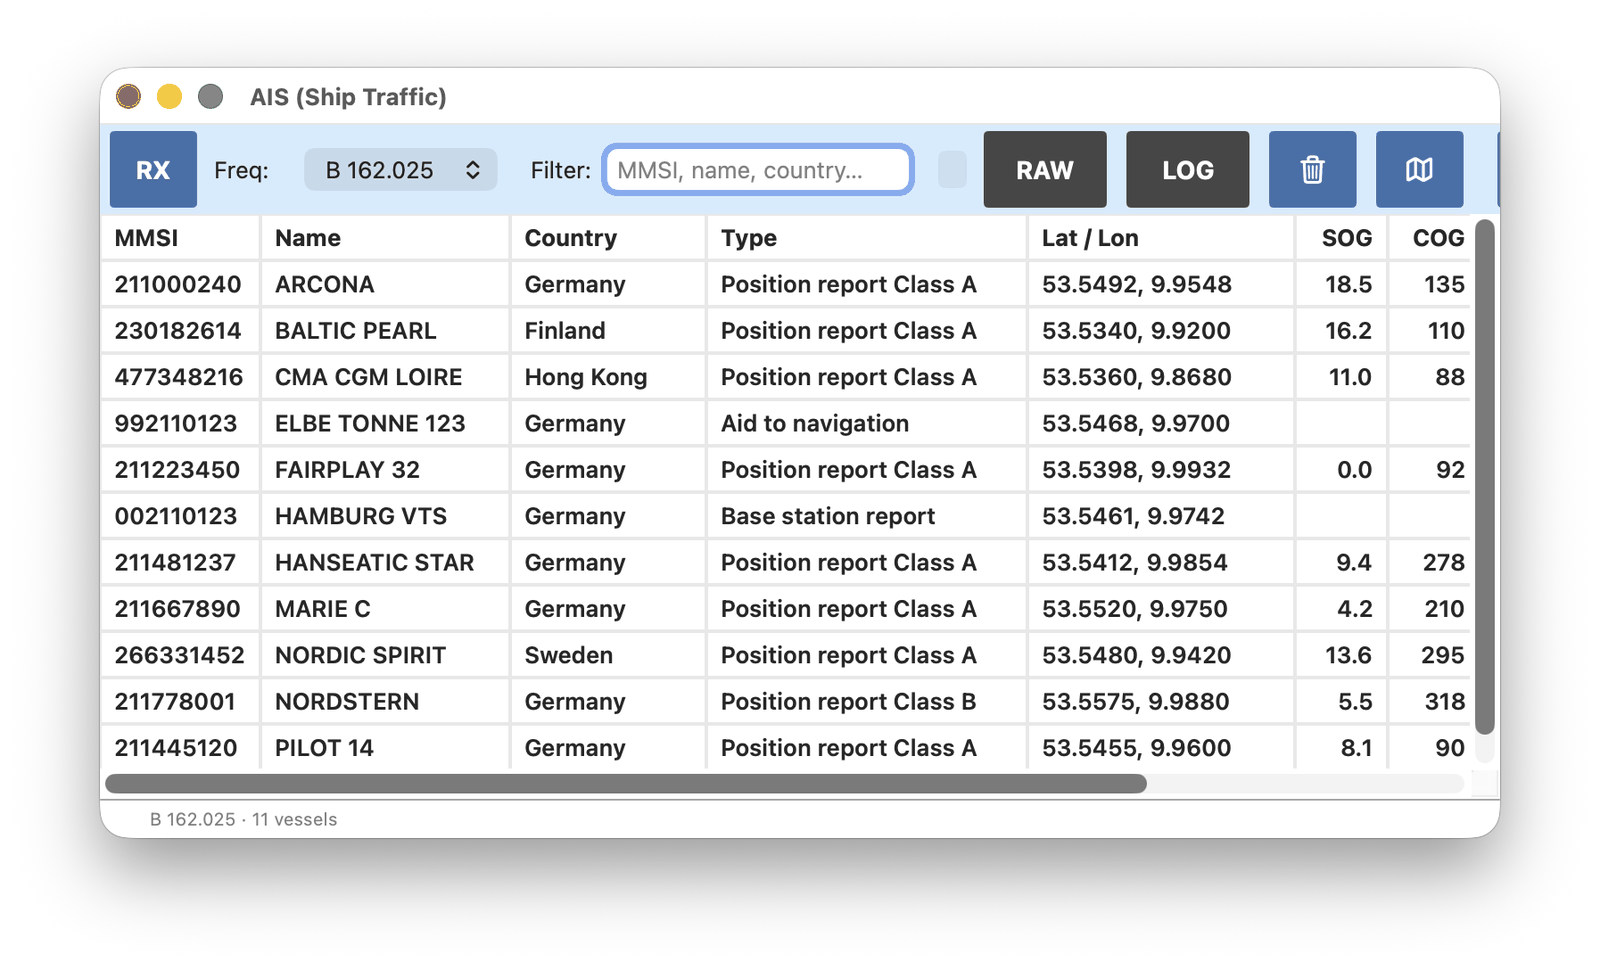Toggle the RX receive button
Screen dimensions: 1600x970
[153, 169]
